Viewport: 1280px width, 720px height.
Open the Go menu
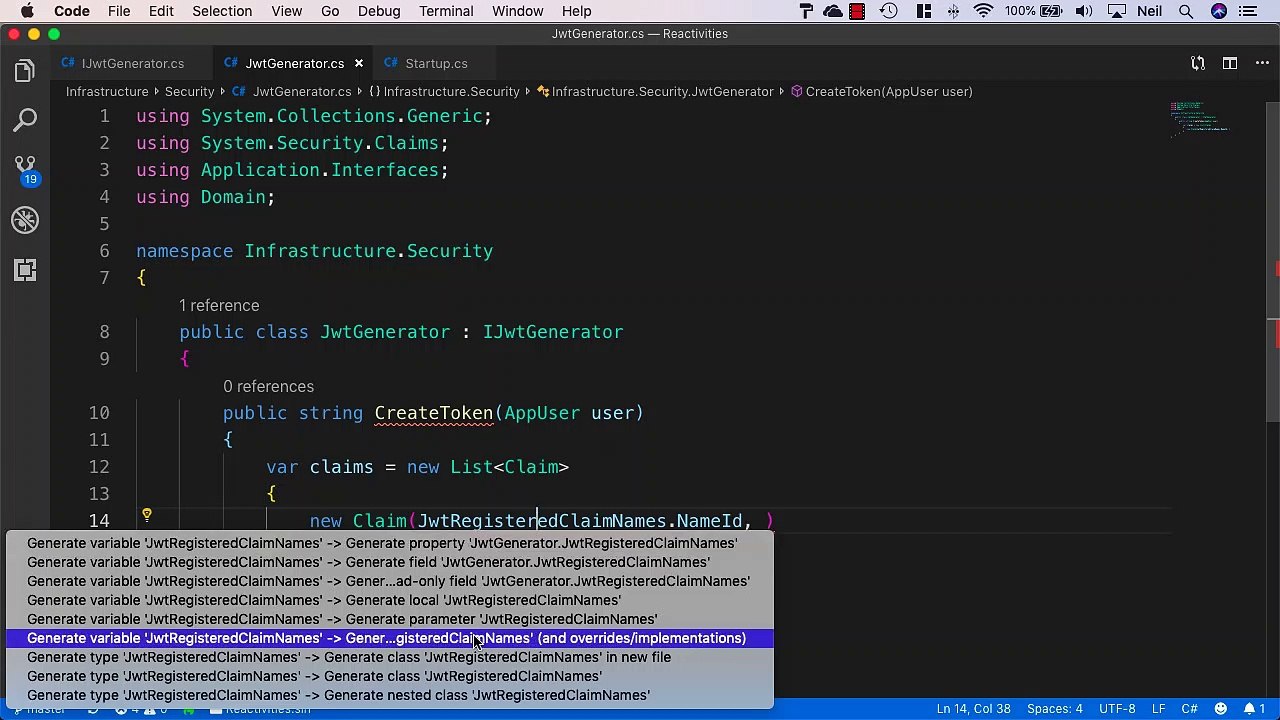point(330,11)
